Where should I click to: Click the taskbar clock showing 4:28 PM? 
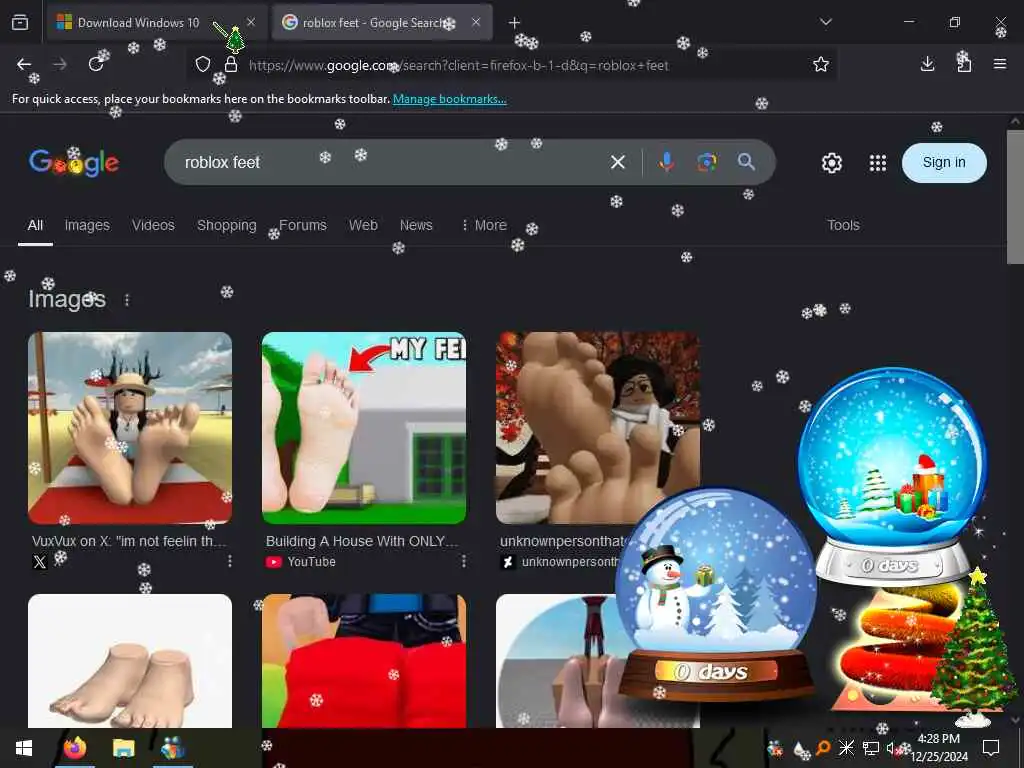coord(939,748)
